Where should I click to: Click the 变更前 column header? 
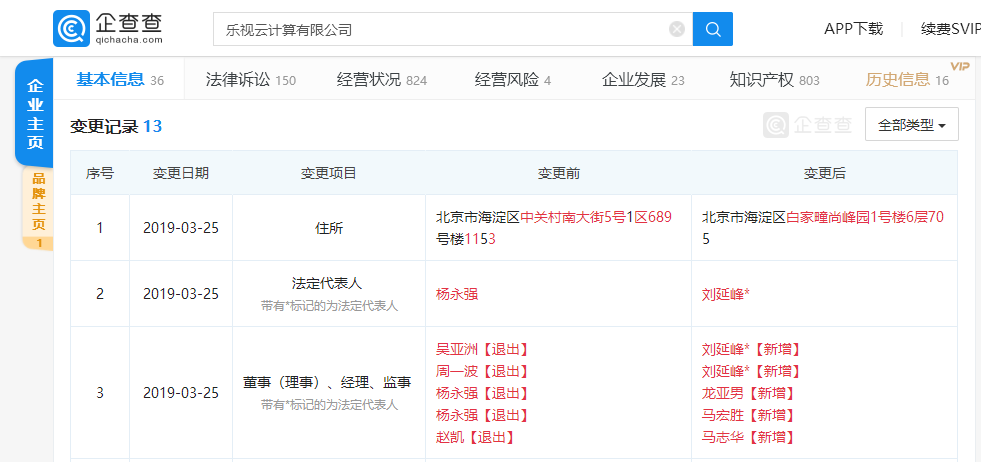click(559, 173)
